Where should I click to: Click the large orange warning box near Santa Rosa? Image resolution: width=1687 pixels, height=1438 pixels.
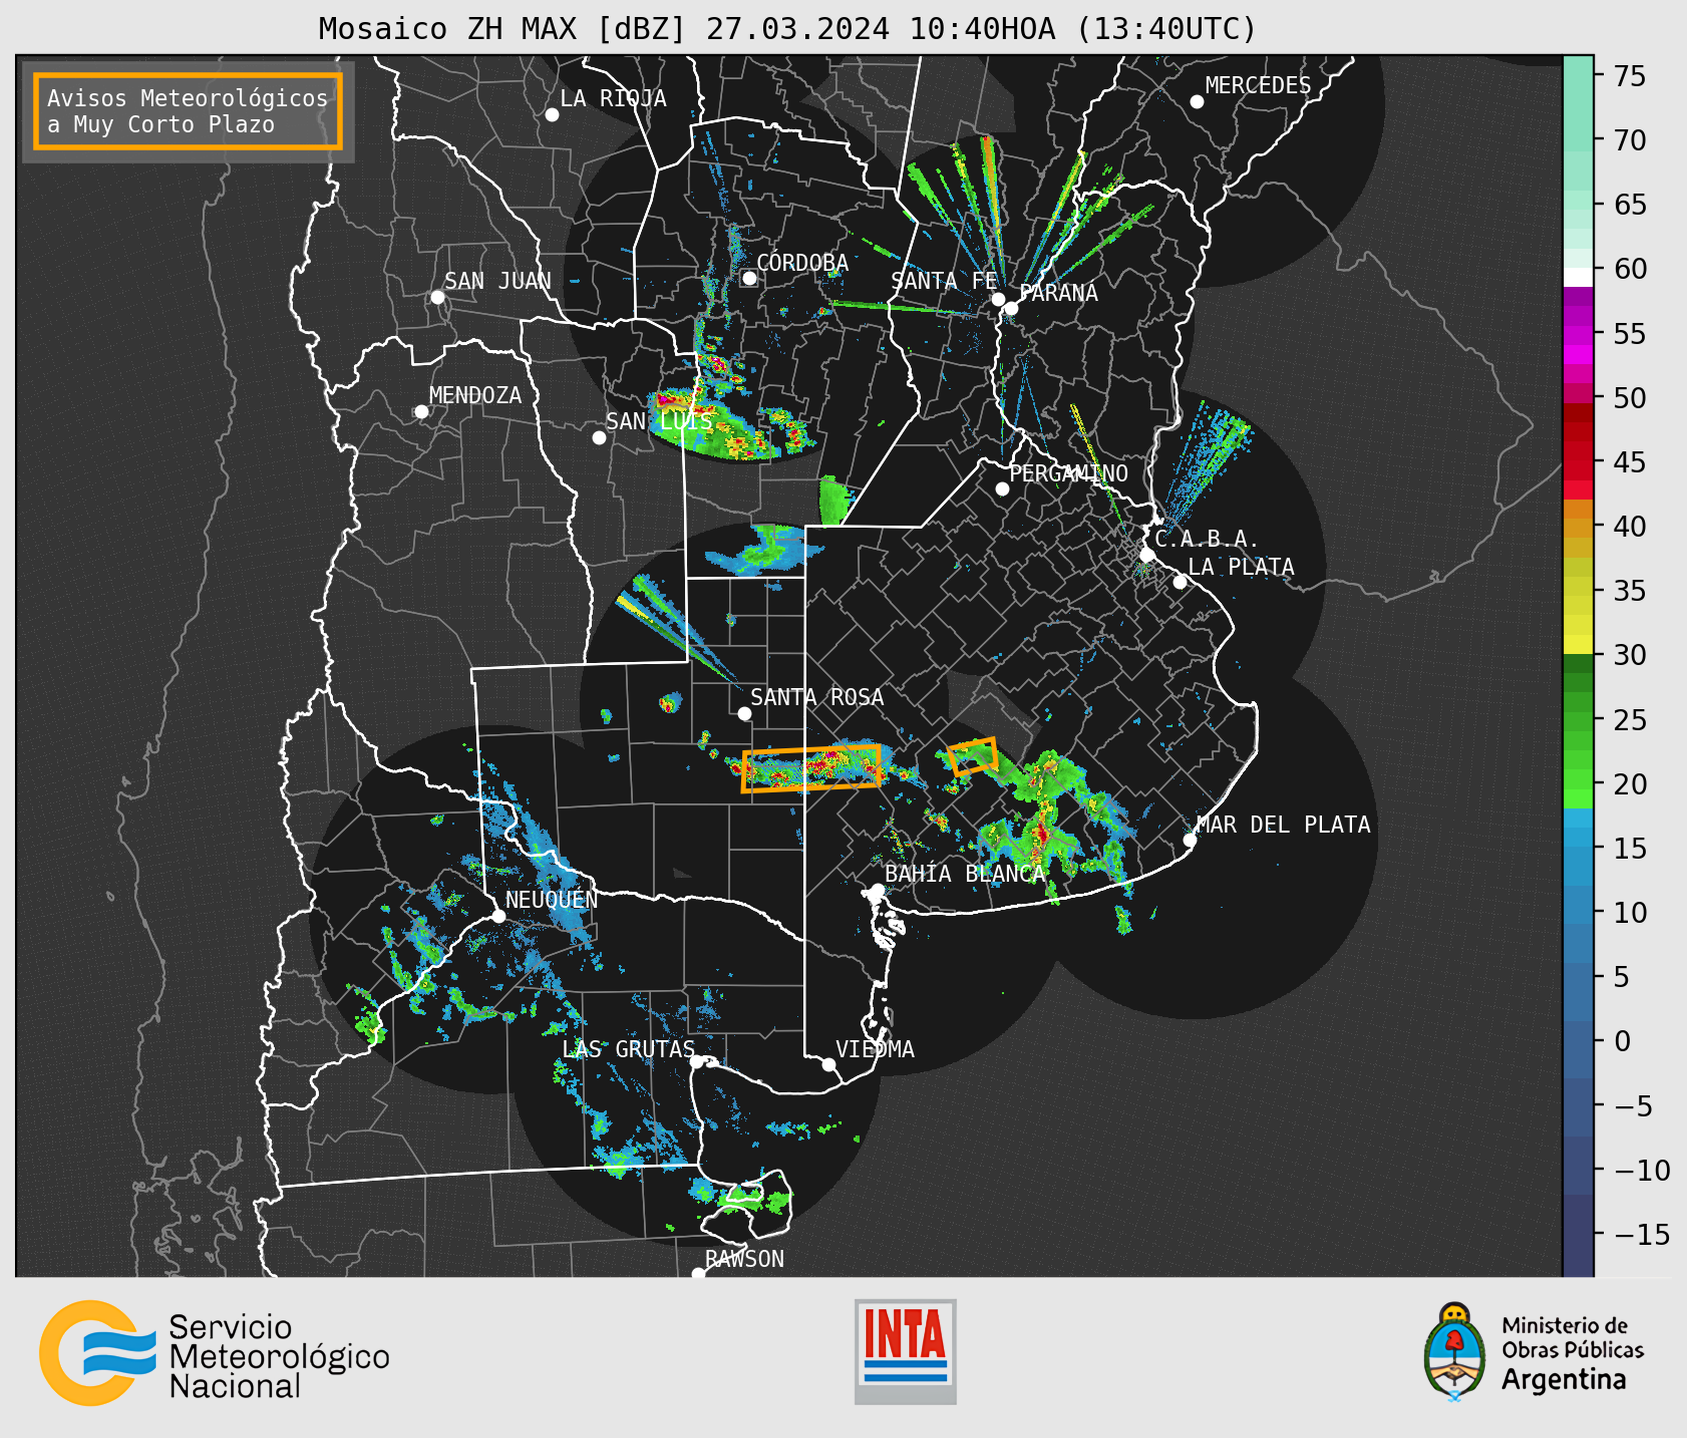(812, 769)
